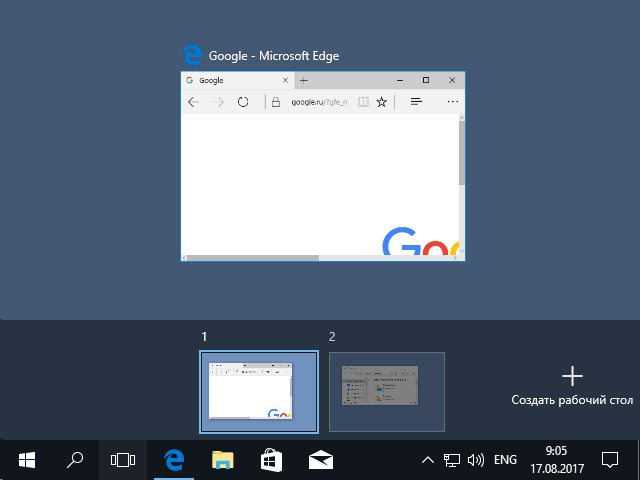Click the plus icon to add desktop
The width and height of the screenshot is (640, 480).
tap(572, 376)
